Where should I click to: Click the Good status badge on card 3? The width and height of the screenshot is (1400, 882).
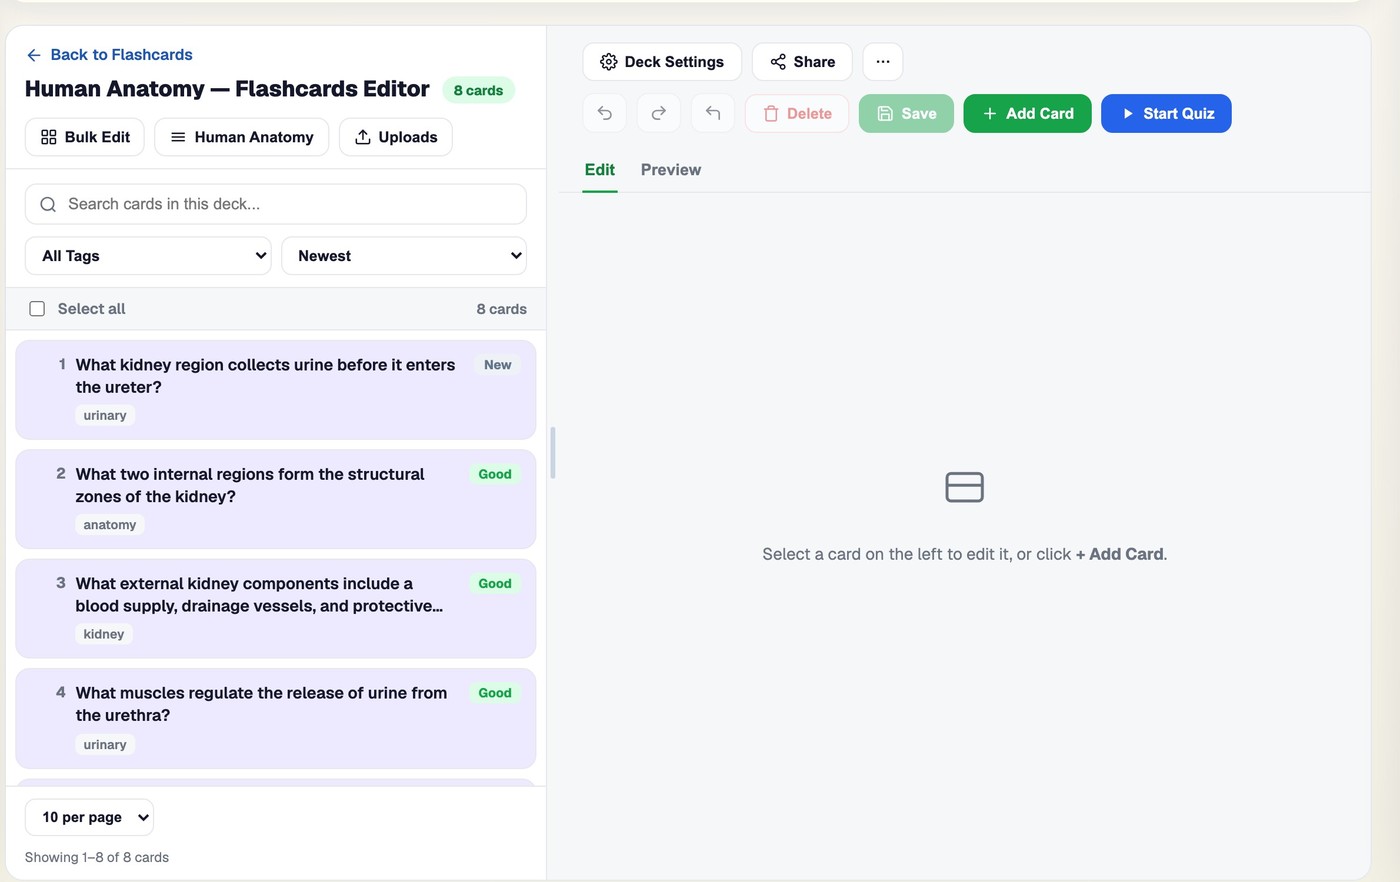tap(495, 583)
